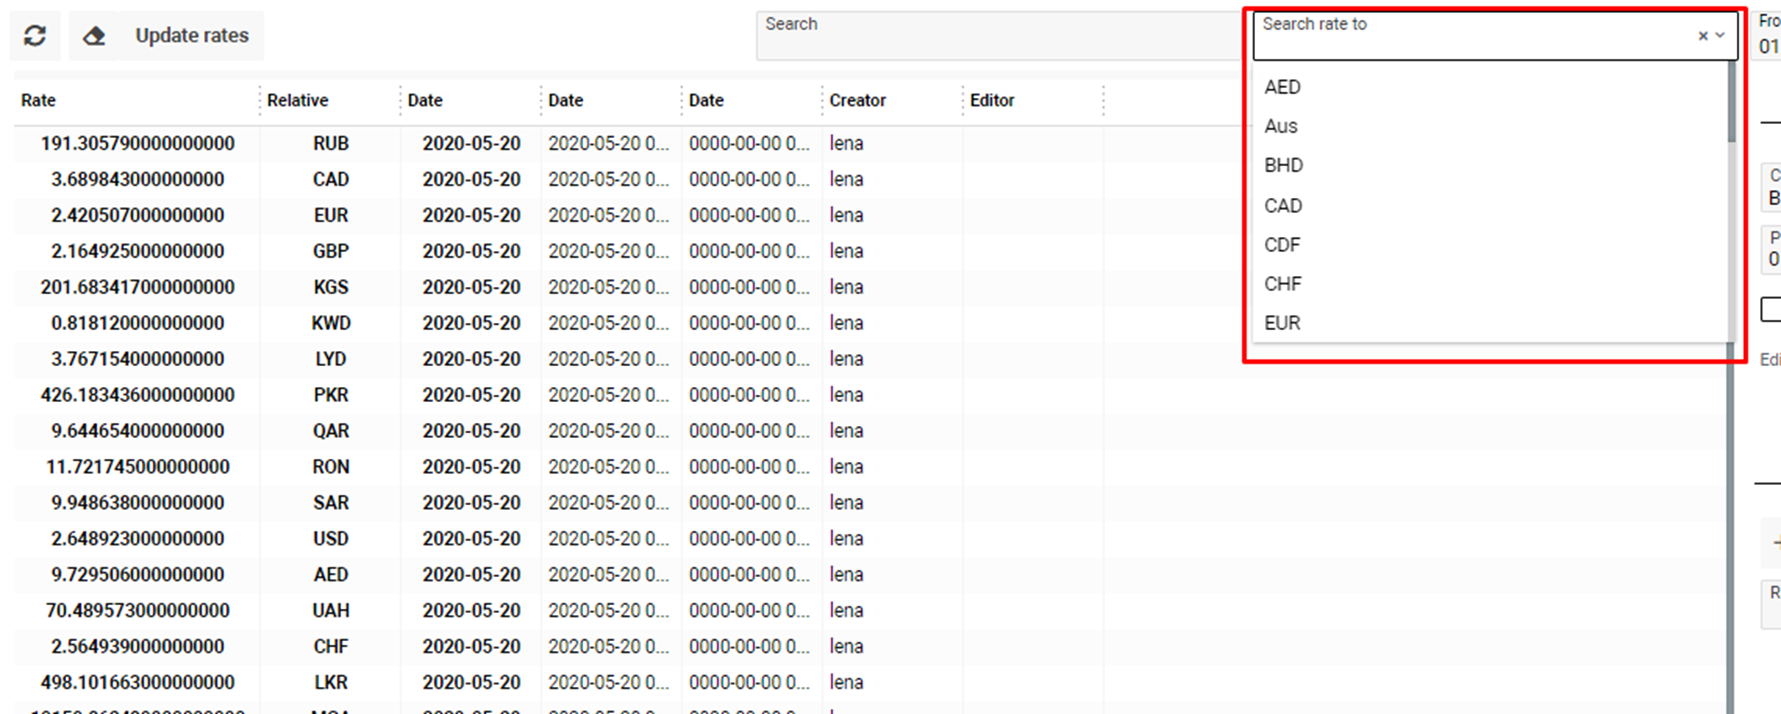The image size is (1781, 714).
Task: Click into the 'Search rate to' combo box
Action: 1470,37
